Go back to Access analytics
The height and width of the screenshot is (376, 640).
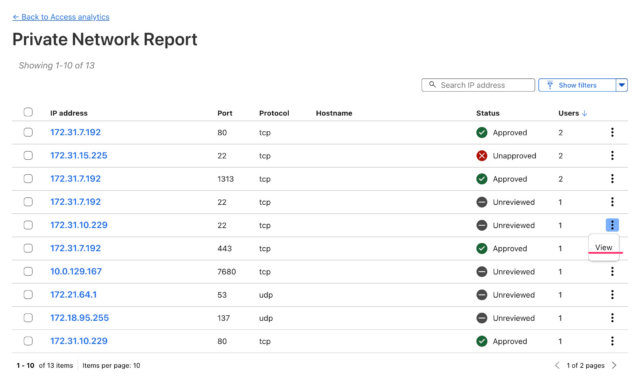[x=61, y=17]
